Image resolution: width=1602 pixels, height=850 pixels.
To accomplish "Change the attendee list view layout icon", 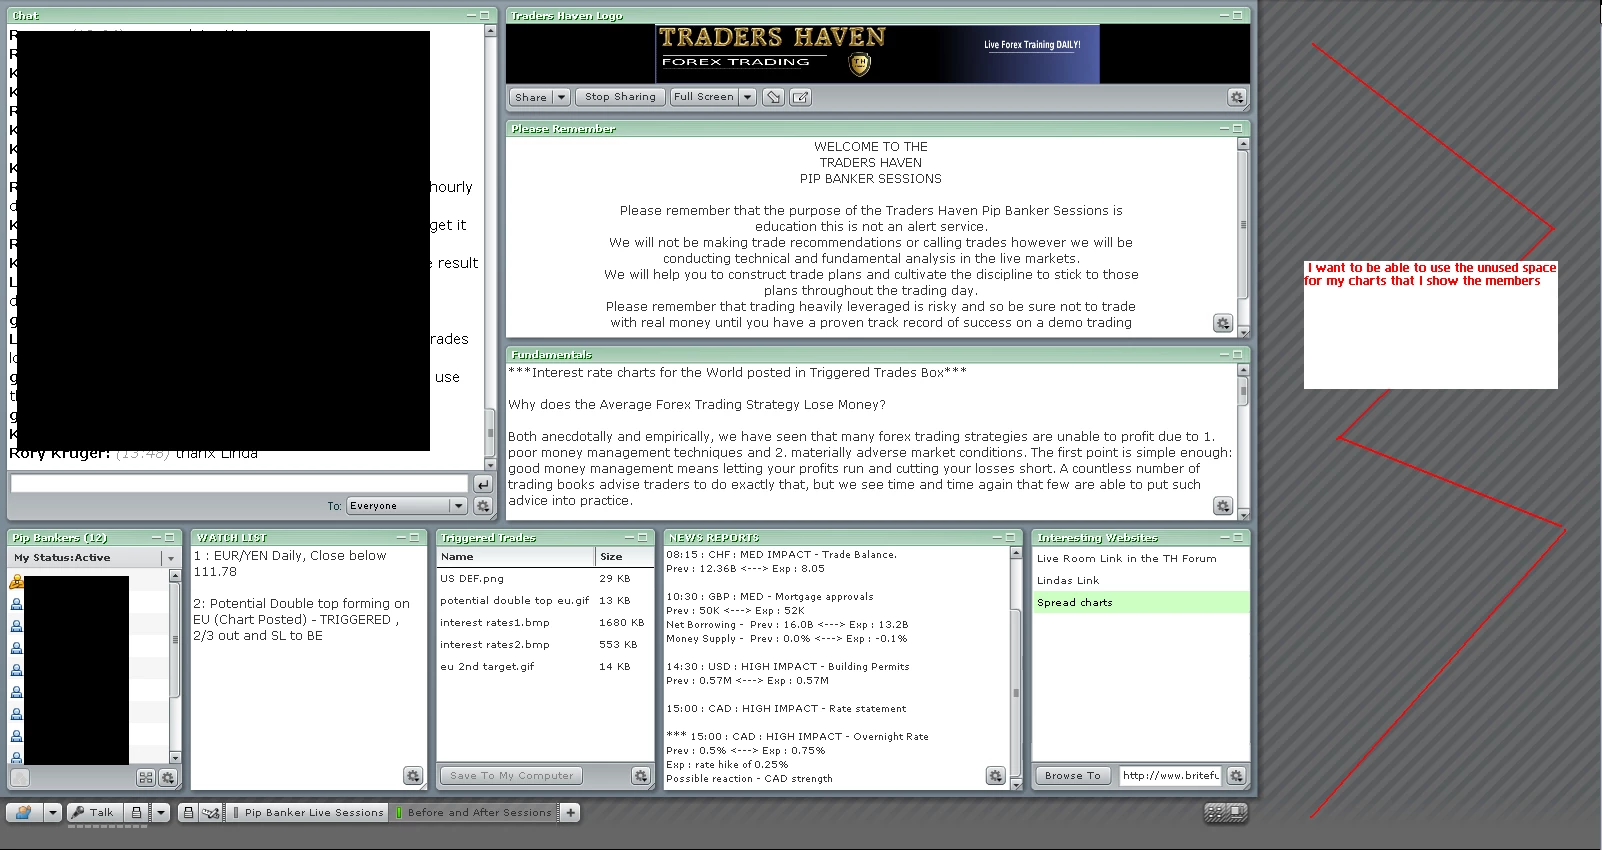I will 146,777.
